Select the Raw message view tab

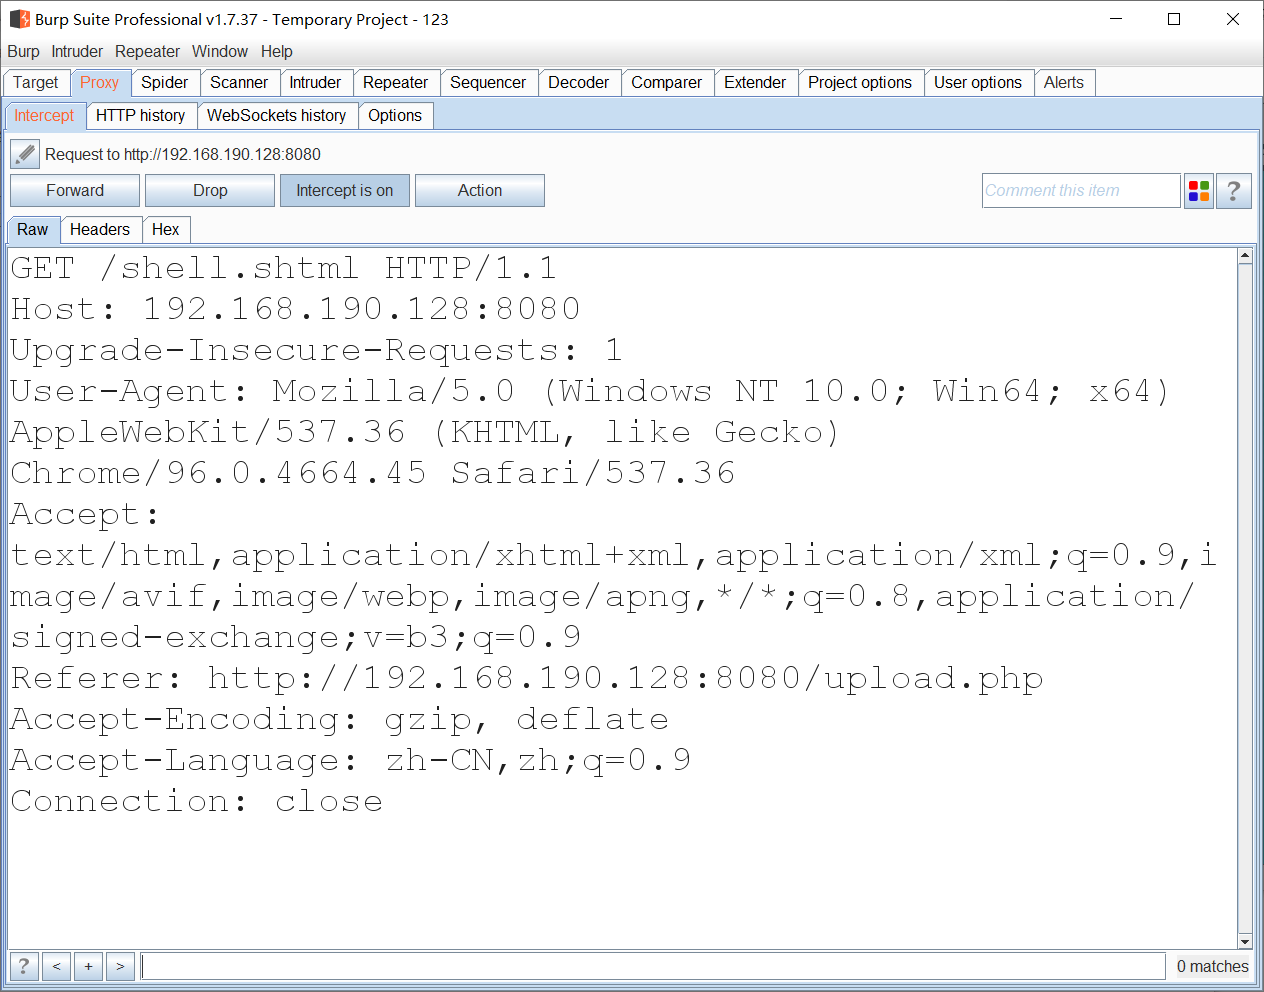tap(33, 230)
